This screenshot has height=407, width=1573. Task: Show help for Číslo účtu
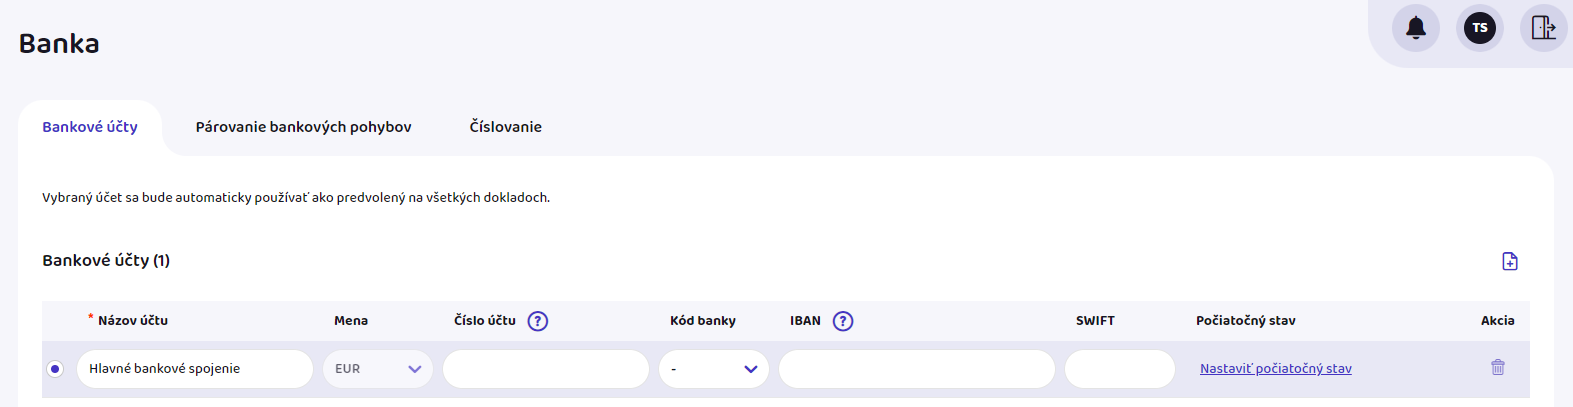538,321
